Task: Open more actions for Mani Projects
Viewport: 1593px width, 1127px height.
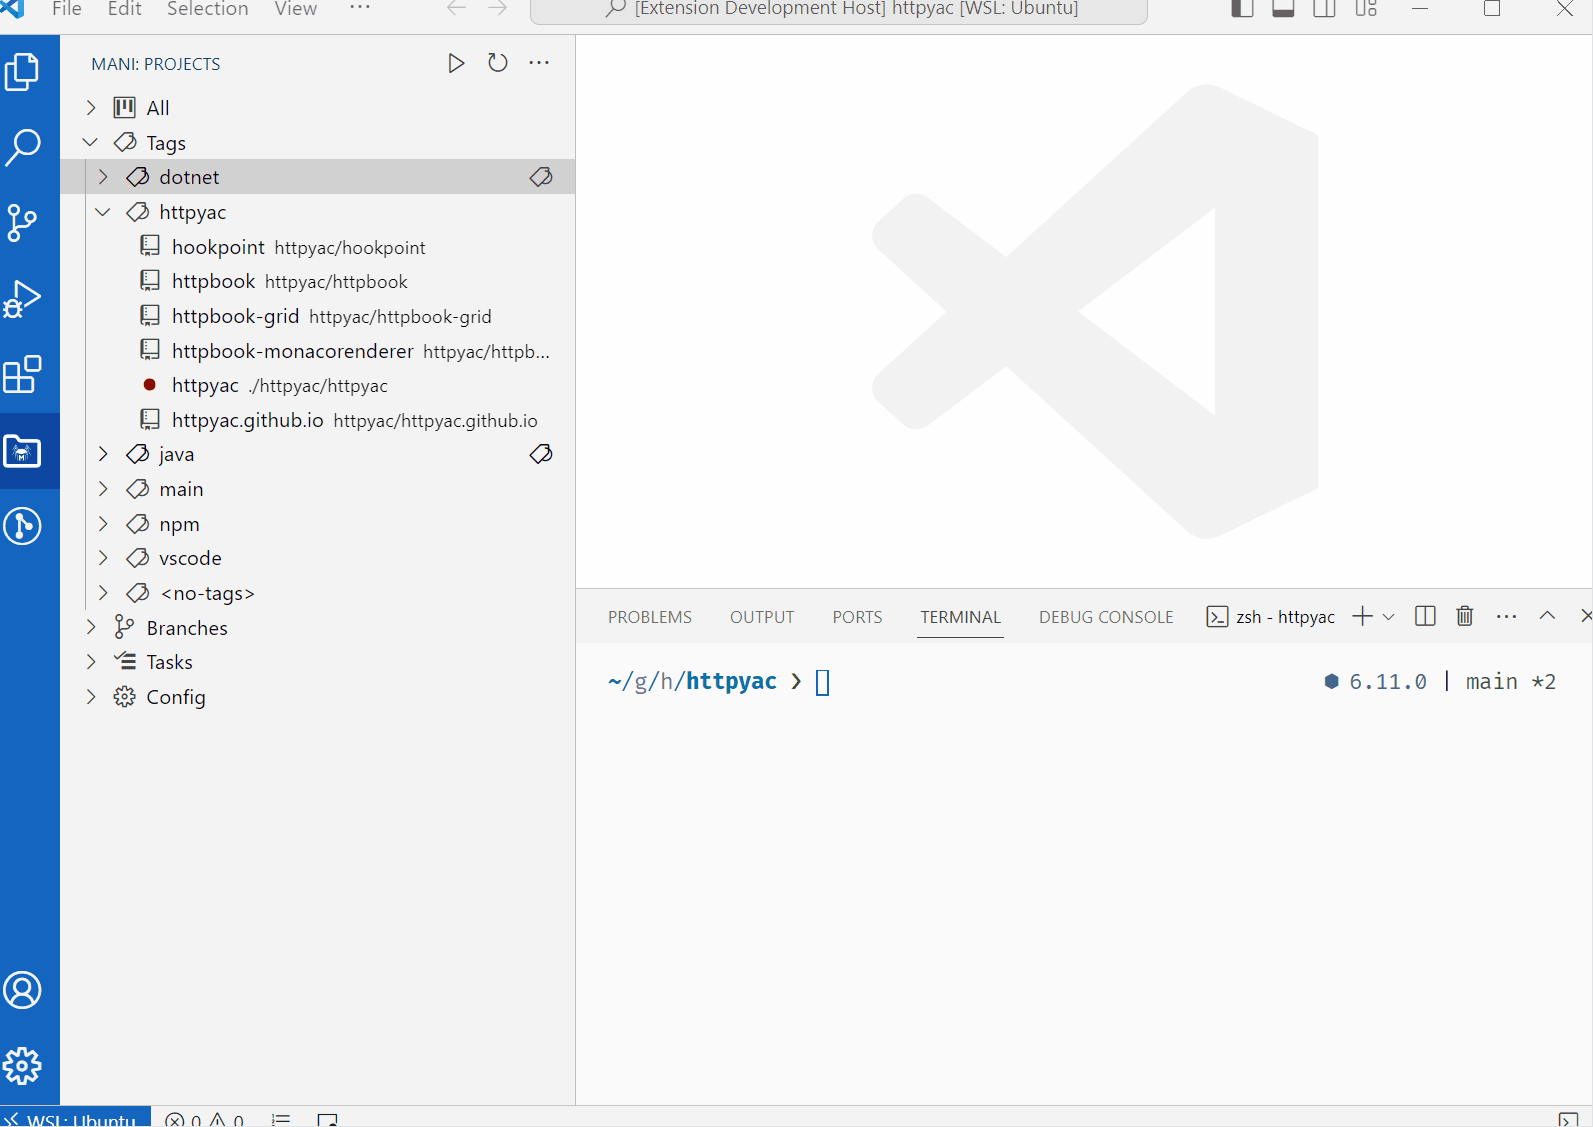Action: click(539, 63)
